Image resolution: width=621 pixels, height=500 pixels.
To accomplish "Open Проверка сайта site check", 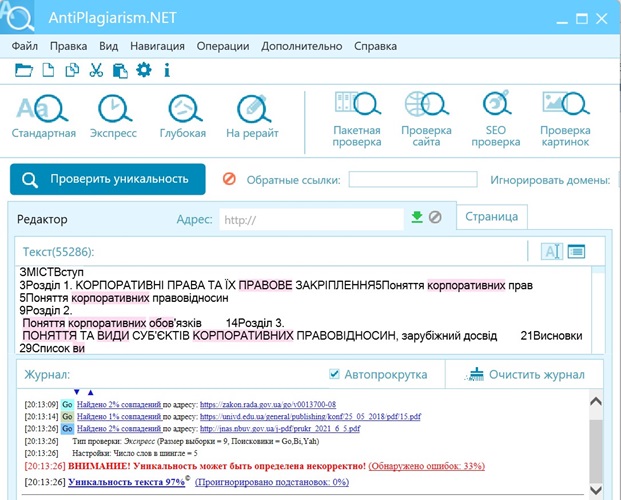I will click(x=426, y=119).
